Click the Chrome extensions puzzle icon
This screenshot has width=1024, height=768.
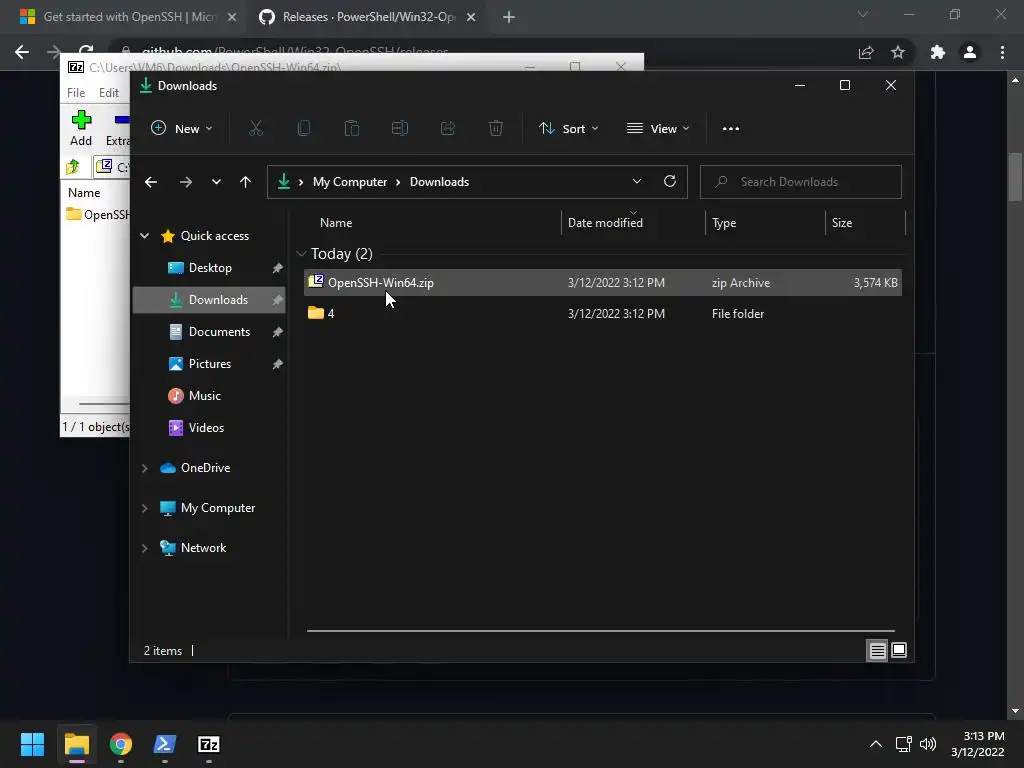[x=938, y=52]
